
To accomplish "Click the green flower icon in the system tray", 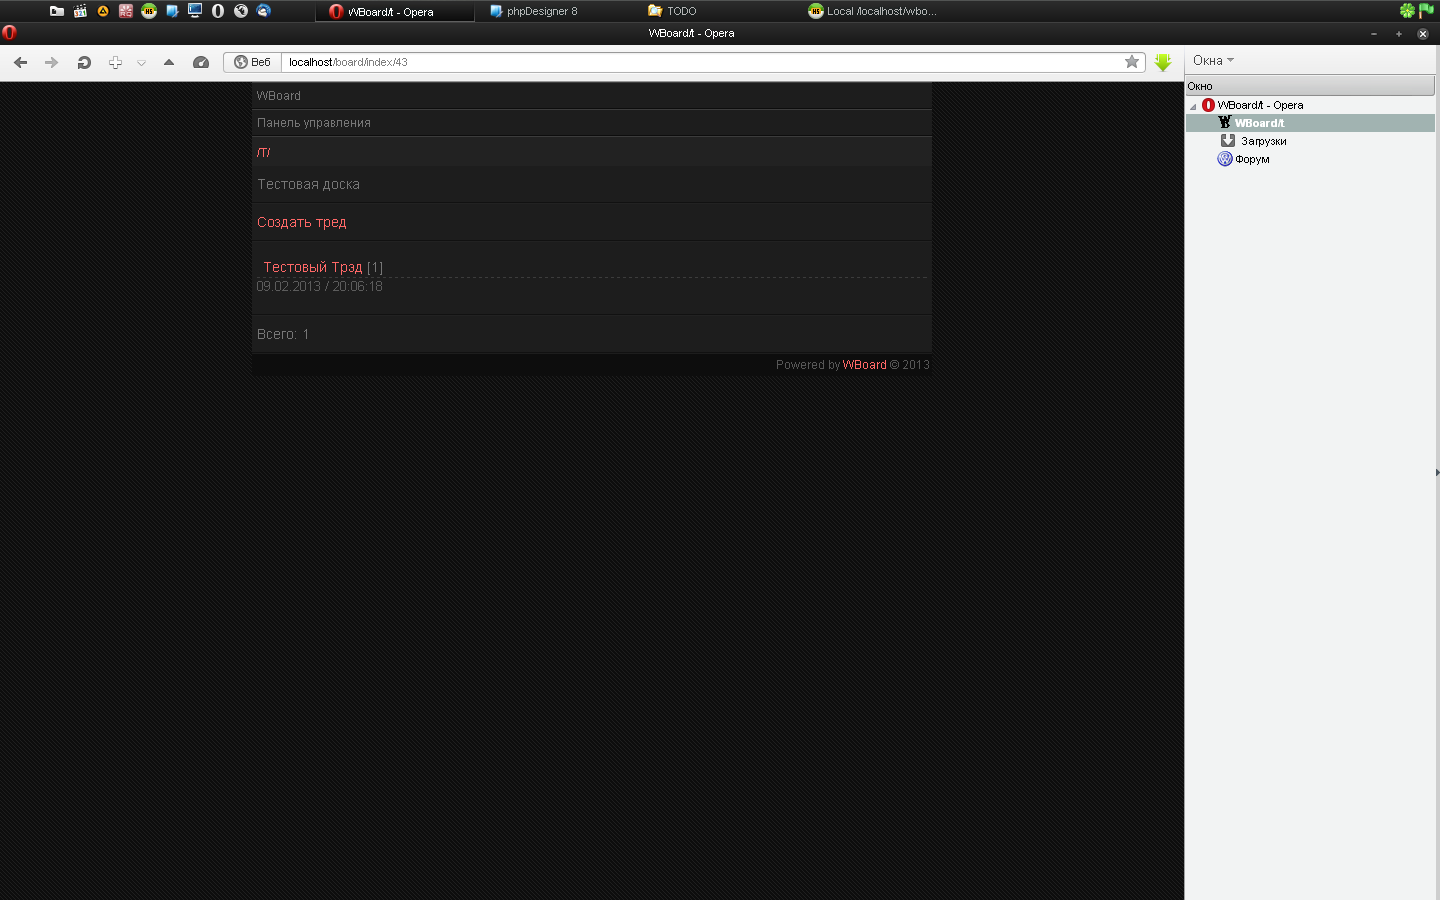I will pos(1407,11).
